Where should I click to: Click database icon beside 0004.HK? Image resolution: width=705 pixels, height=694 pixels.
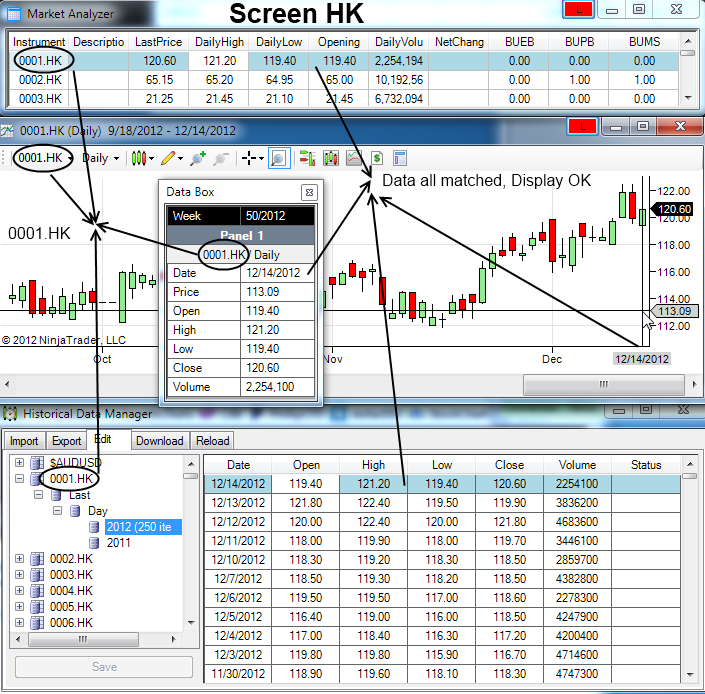(37, 591)
